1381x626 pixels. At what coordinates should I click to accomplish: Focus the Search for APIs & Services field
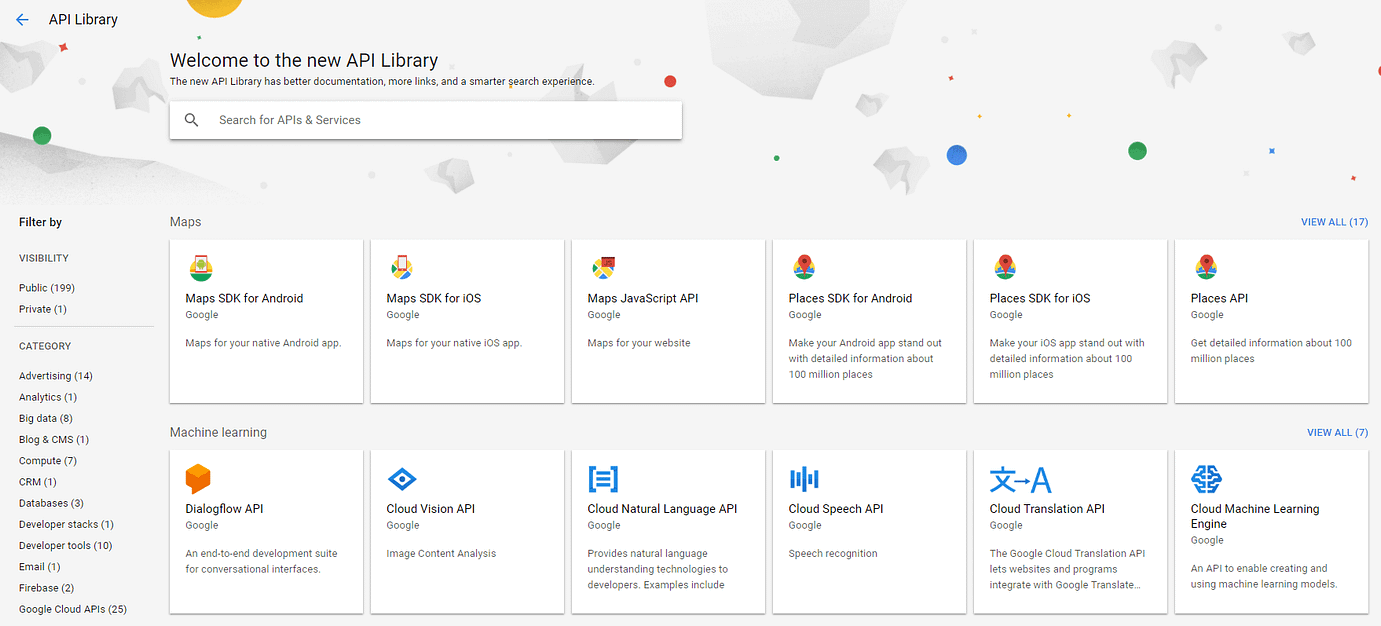coord(440,120)
